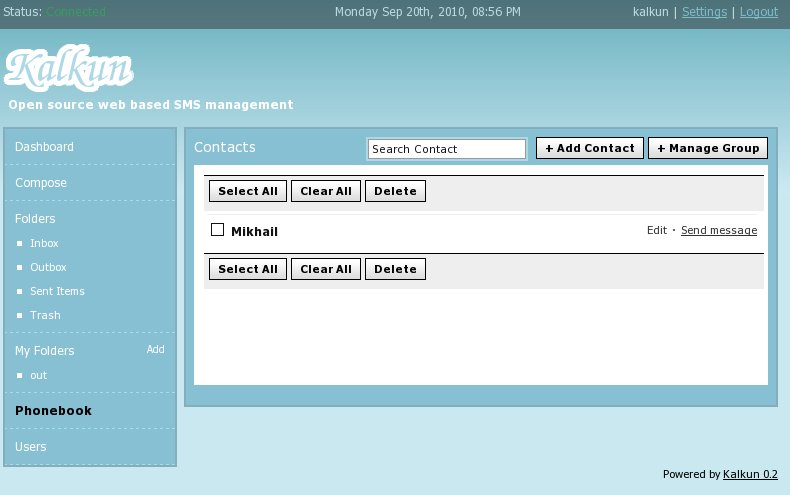Edit the Mikhail contact
Viewport: 790px width, 495px height.
pyautogui.click(x=657, y=230)
